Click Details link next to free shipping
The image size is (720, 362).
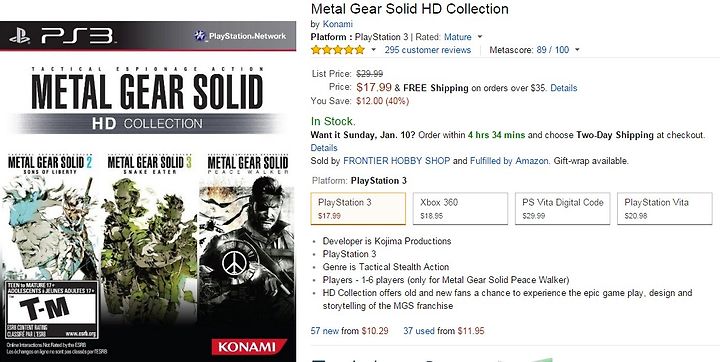[x=563, y=88]
